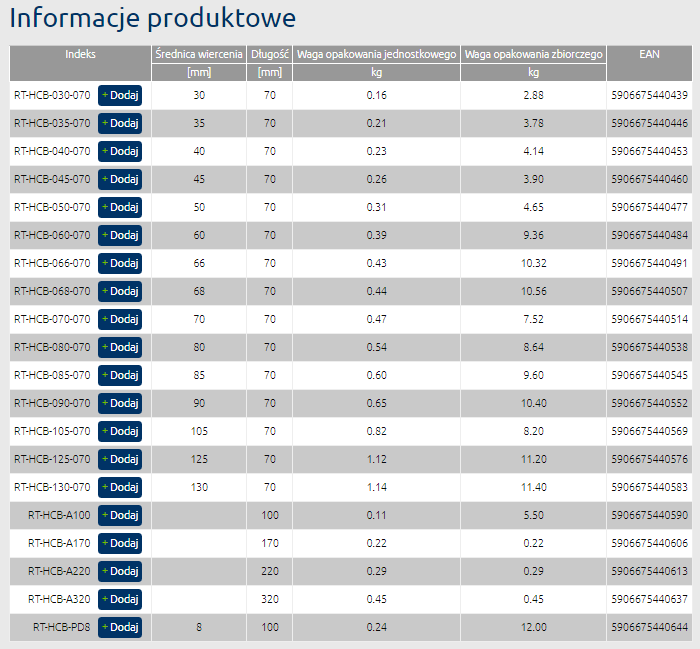Viewport: 700px width, 649px height.
Task: Select EAN code 5906675440439
Action: pyautogui.click(x=648, y=95)
